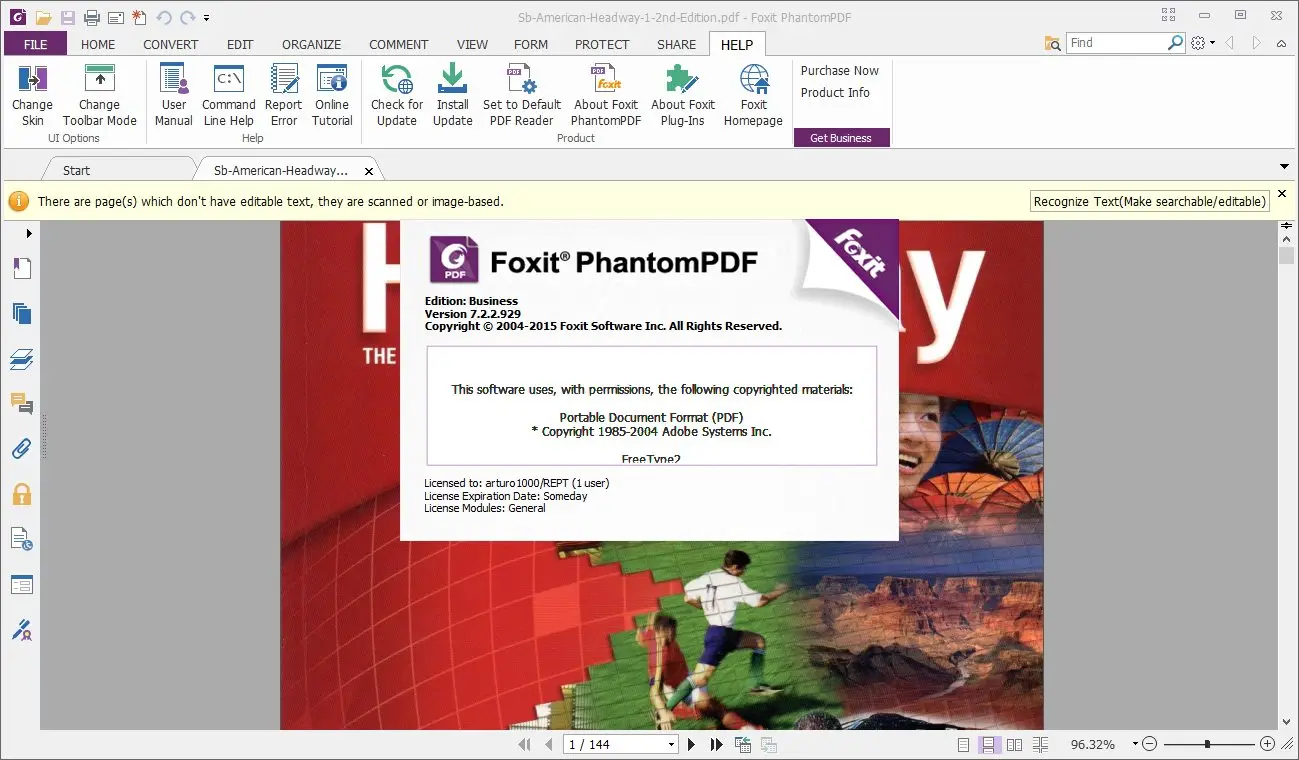Toggle continuous page view mode
The width and height of the screenshot is (1299, 760).
coord(988,745)
